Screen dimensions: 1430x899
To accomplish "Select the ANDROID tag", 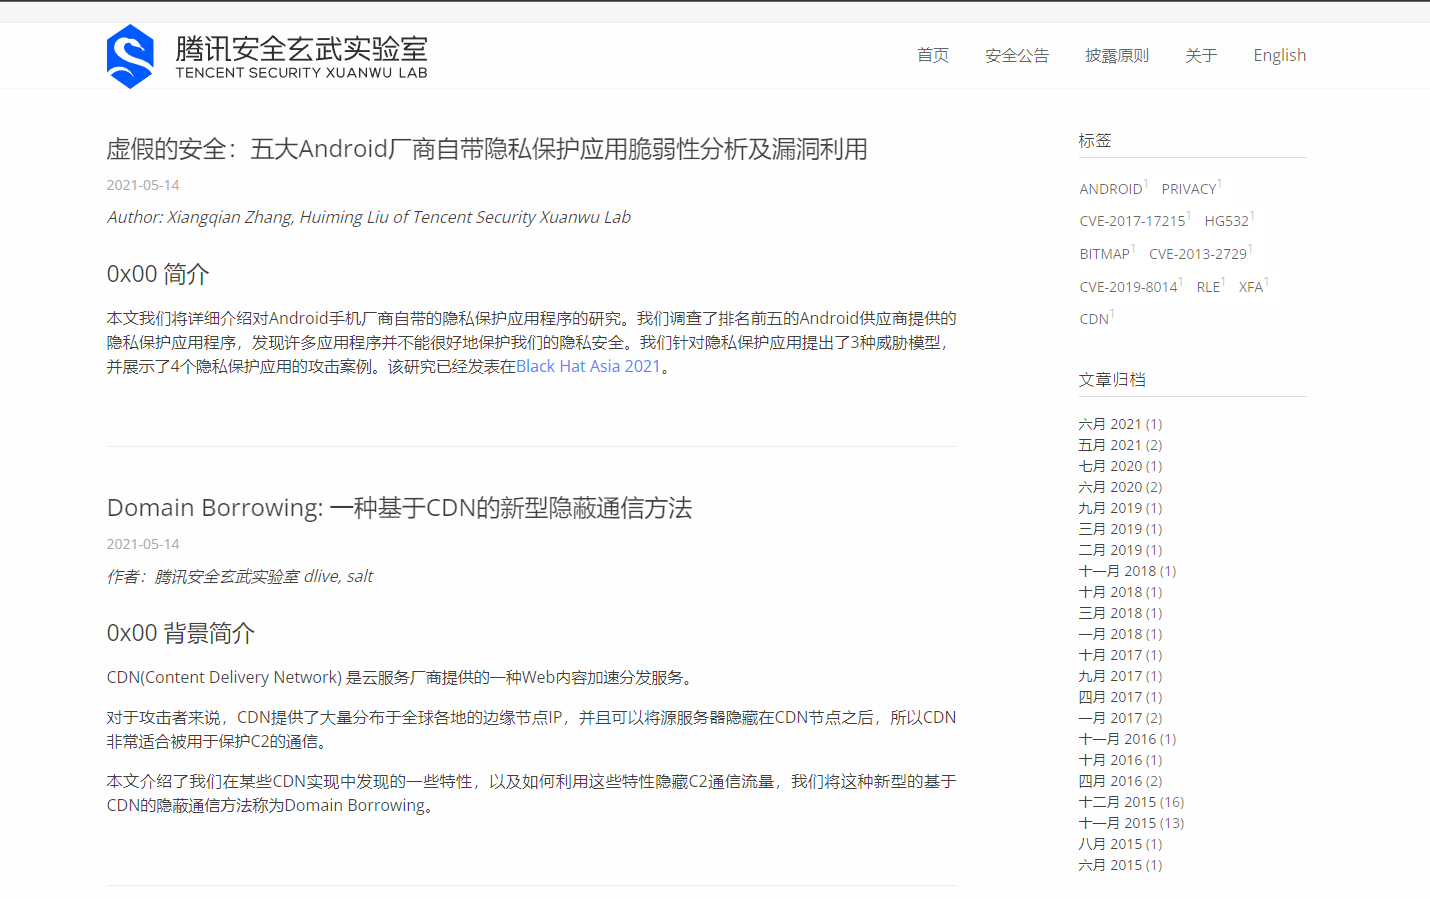I will 1111,189.
